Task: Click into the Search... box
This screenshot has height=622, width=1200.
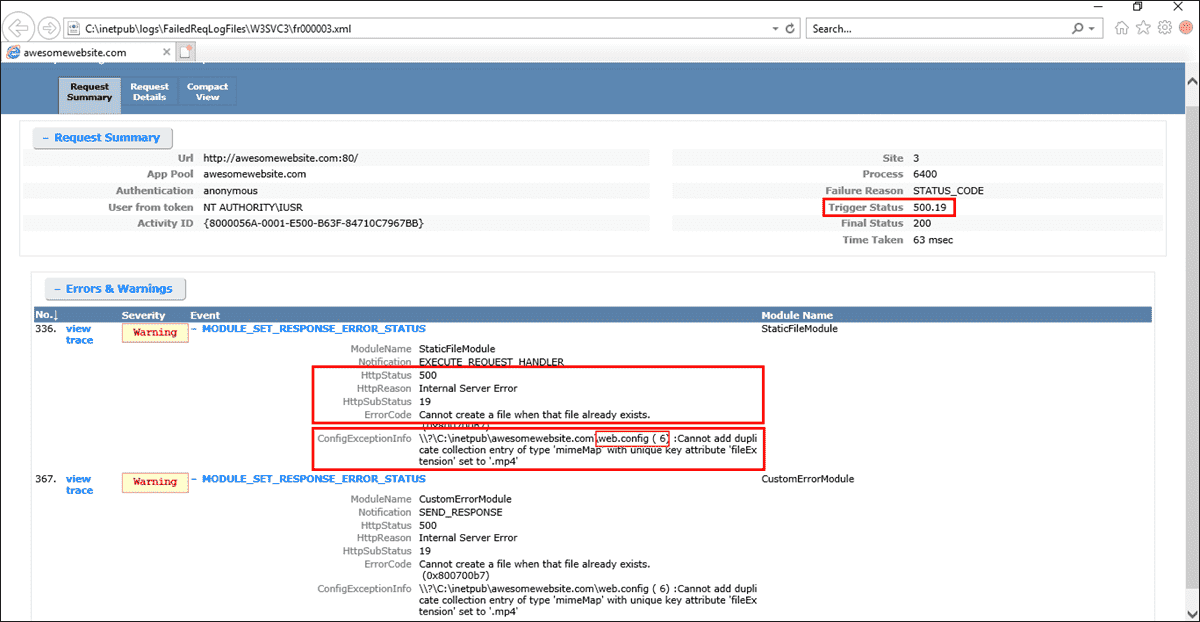Action: click(938, 28)
